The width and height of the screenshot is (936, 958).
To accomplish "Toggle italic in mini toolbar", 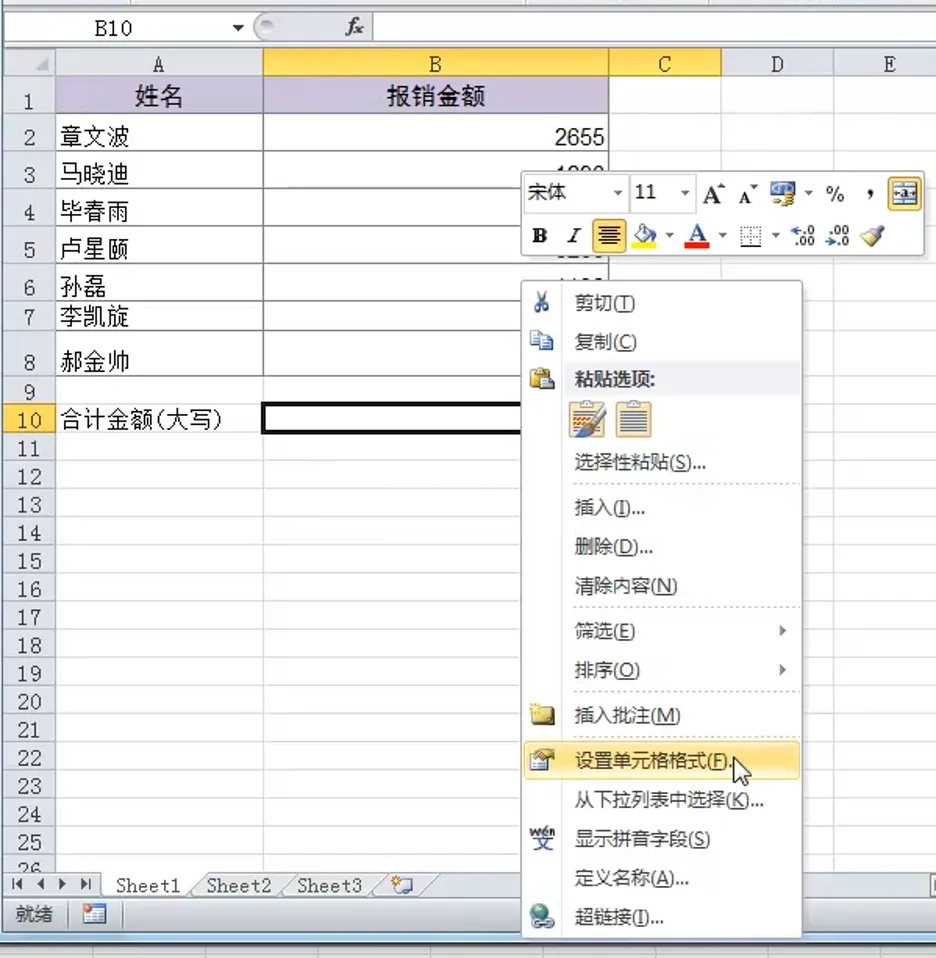I will click(573, 236).
